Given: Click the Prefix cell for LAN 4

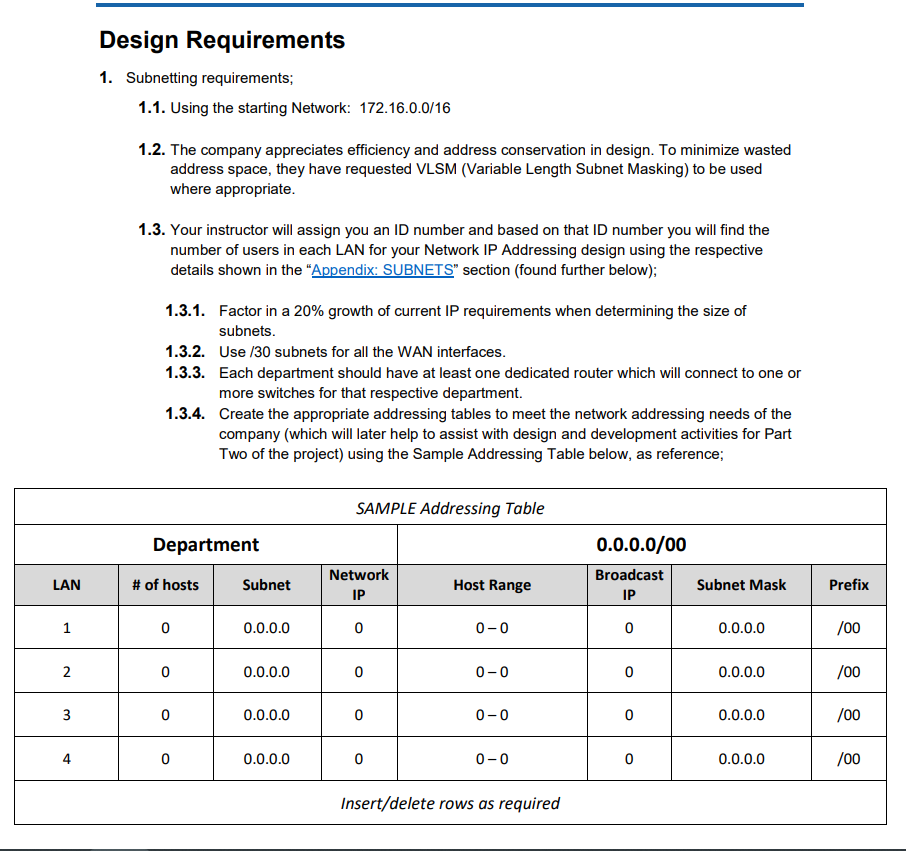Looking at the screenshot, I should tap(847, 758).
